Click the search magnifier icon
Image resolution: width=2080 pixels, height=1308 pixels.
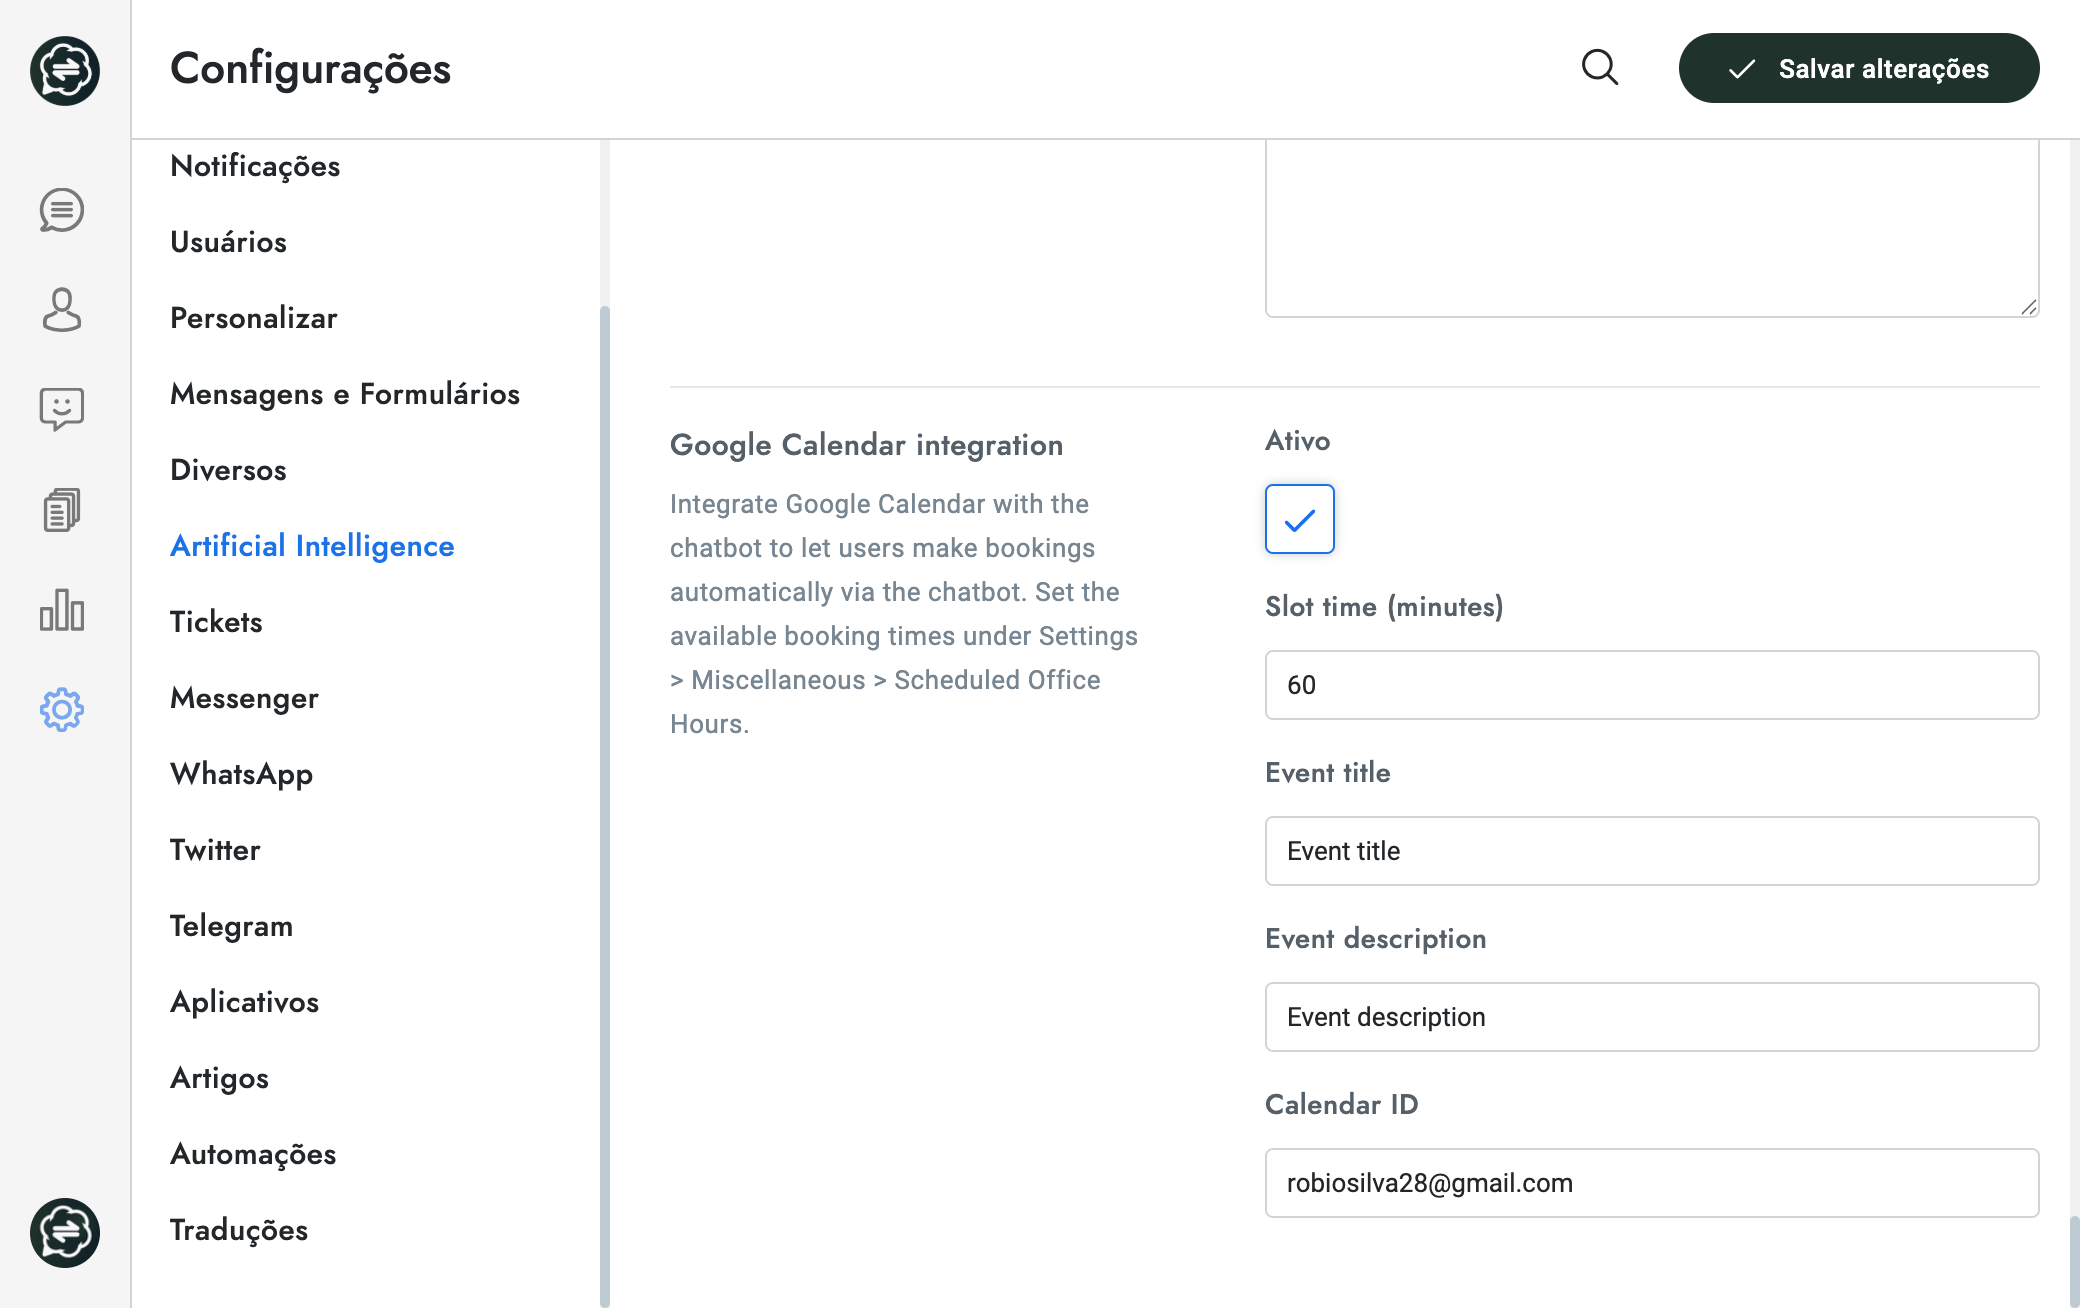coord(1600,68)
